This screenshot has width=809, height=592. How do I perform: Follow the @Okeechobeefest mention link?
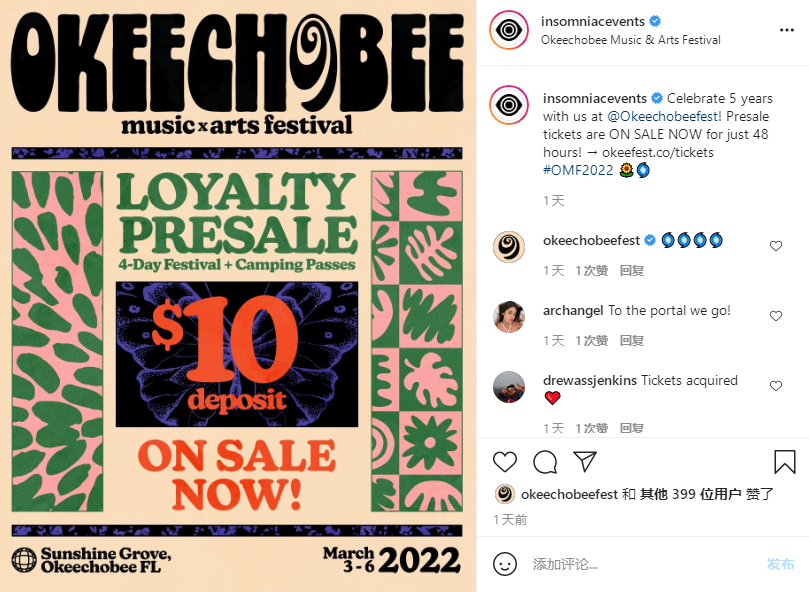(x=662, y=116)
